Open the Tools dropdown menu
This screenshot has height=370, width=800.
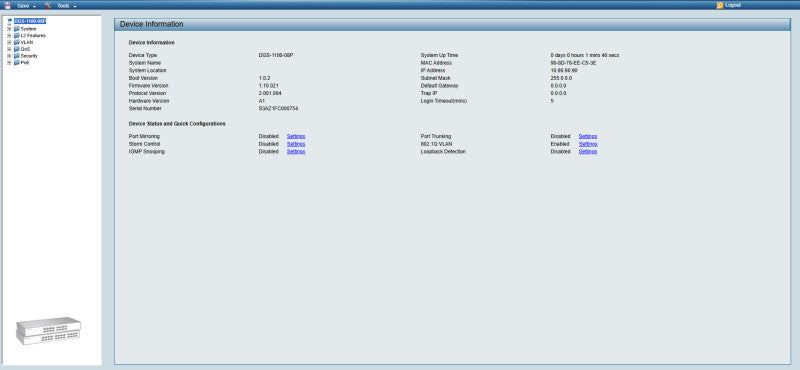pos(67,6)
